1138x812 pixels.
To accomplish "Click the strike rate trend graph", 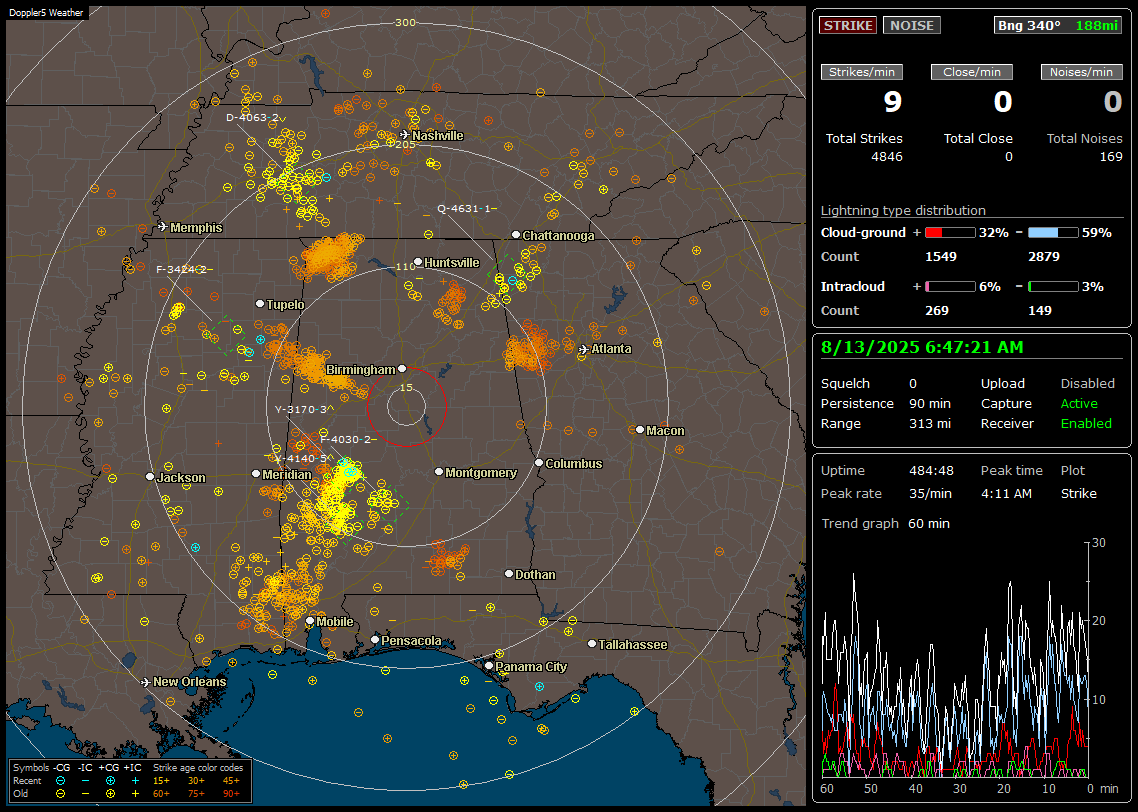I will (x=955, y=660).
